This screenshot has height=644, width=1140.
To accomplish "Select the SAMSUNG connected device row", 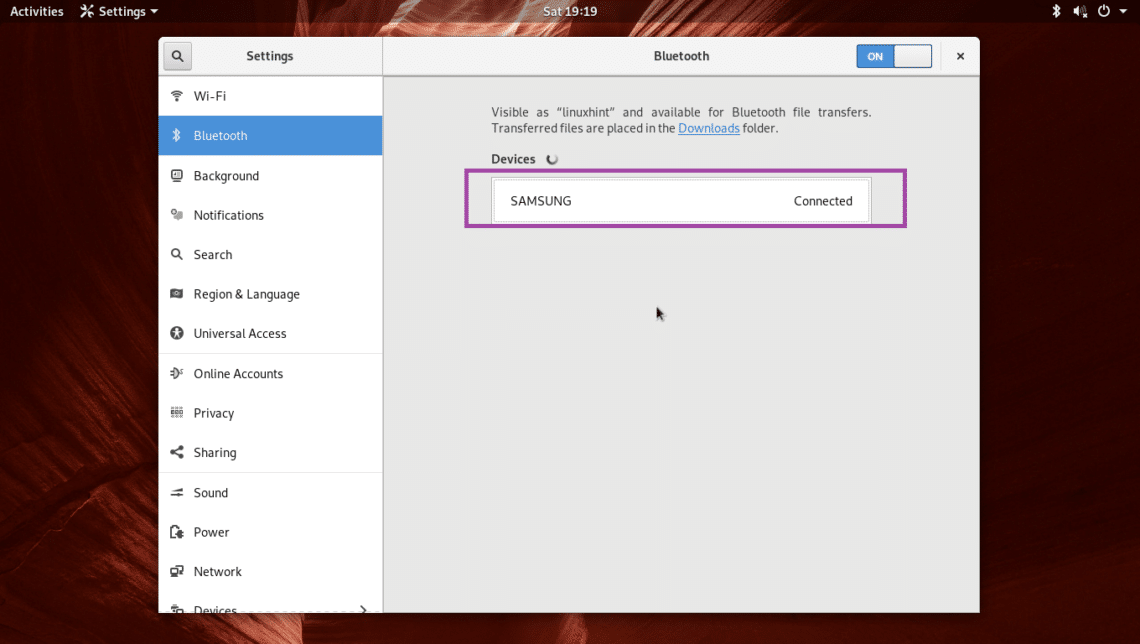I will tap(681, 201).
